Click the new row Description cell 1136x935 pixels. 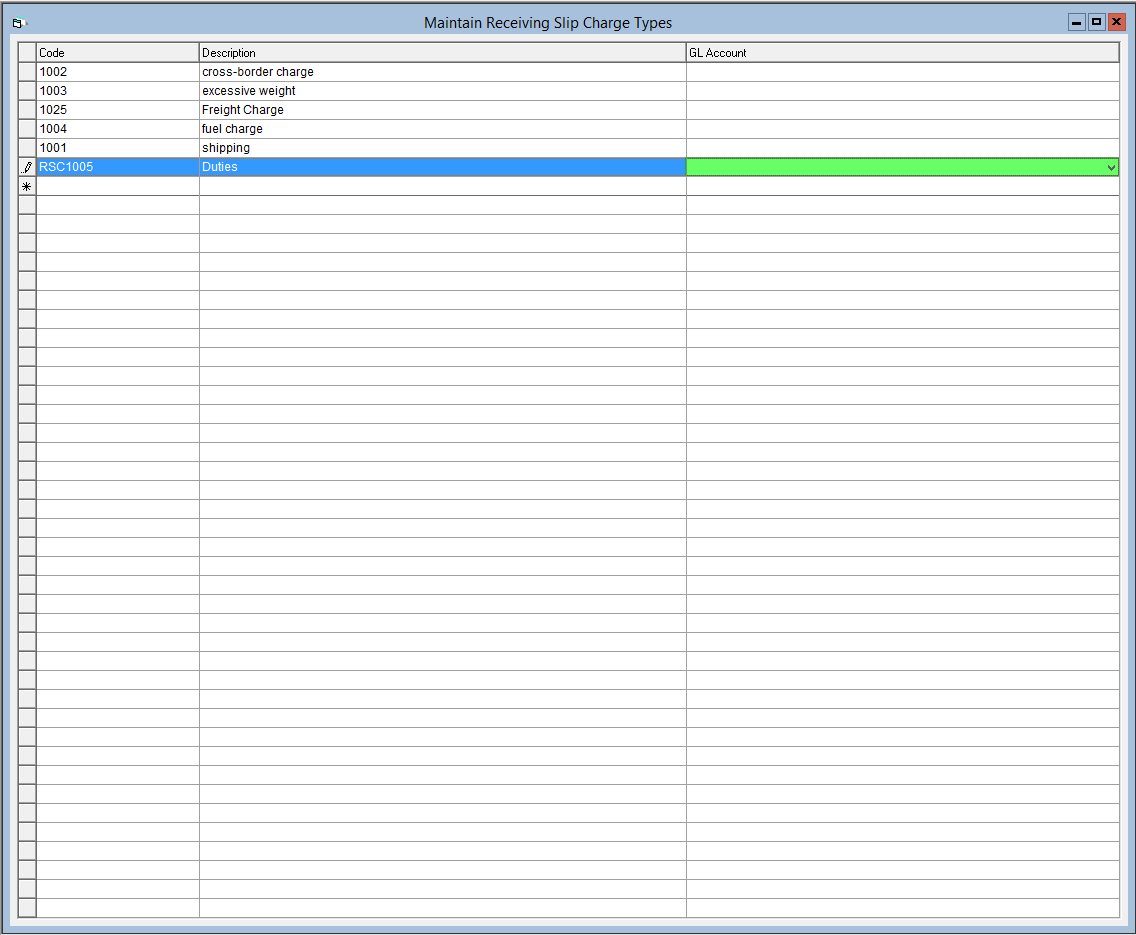coord(442,186)
